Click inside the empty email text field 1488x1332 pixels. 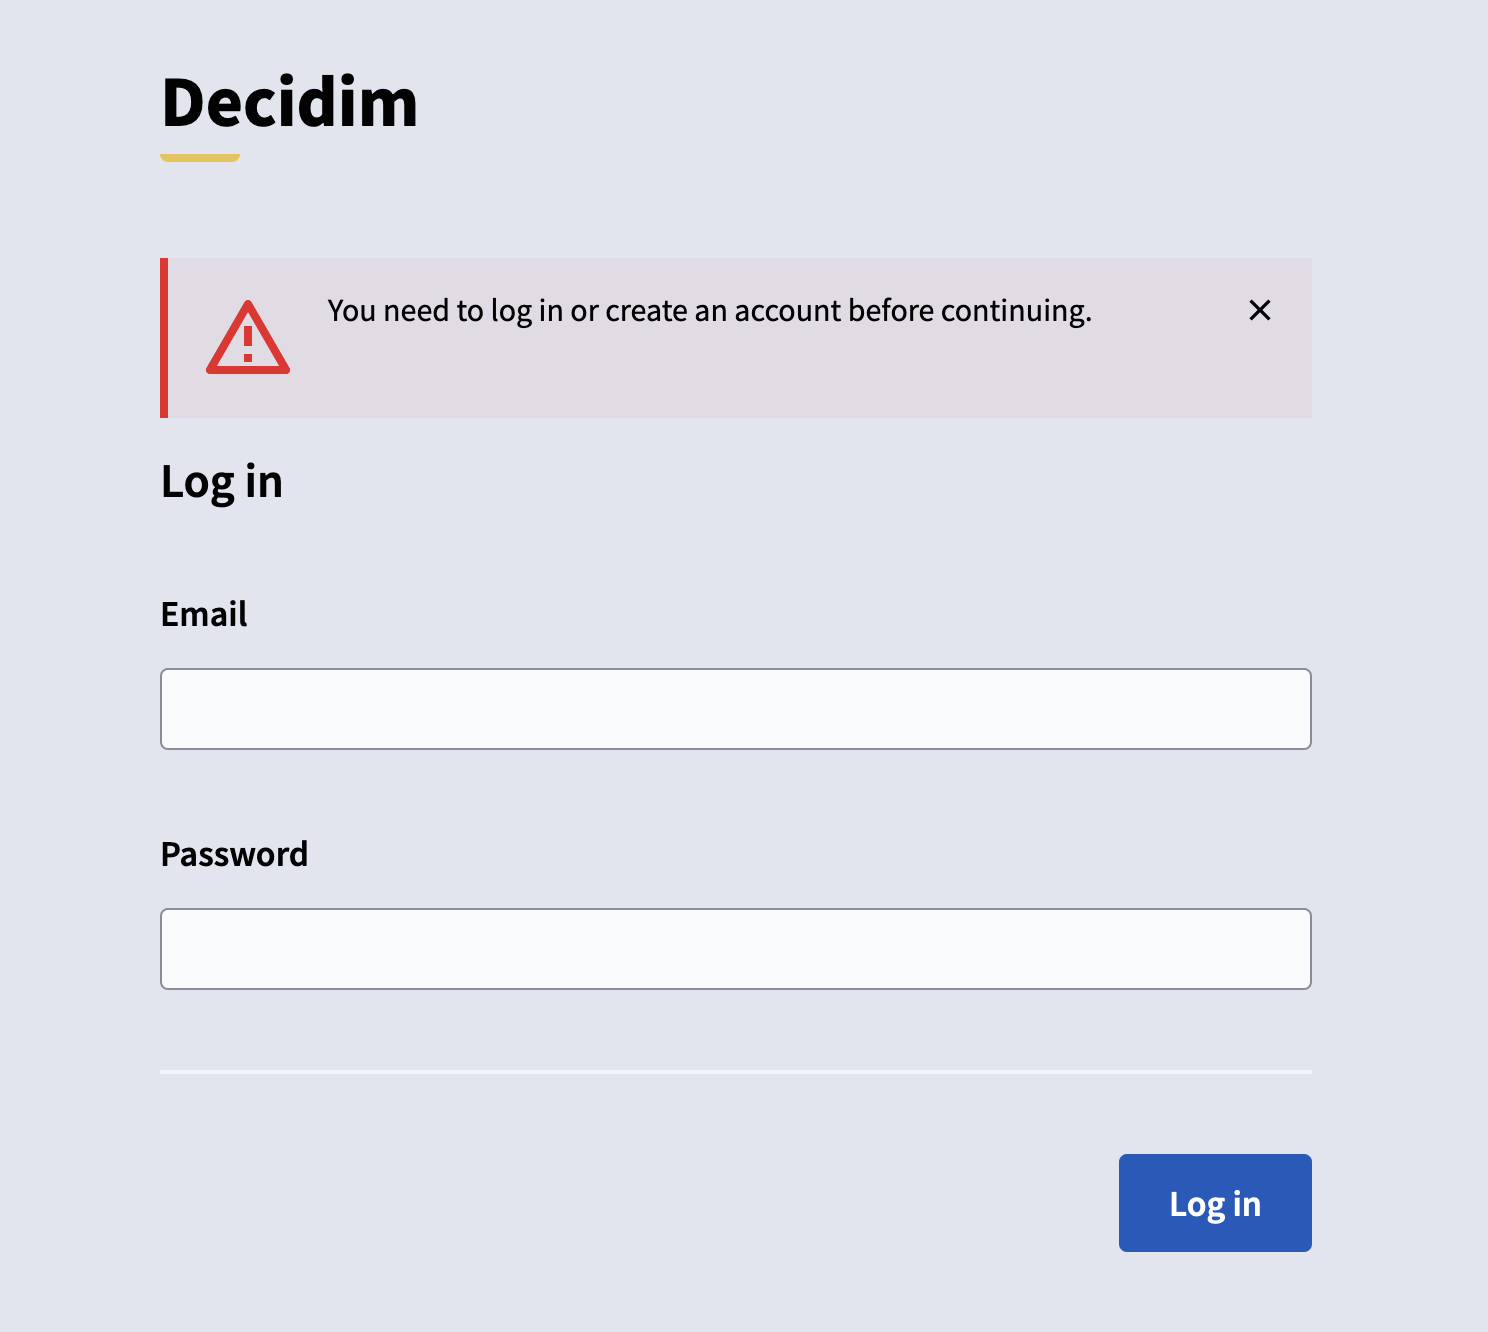pyautogui.click(x=735, y=708)
